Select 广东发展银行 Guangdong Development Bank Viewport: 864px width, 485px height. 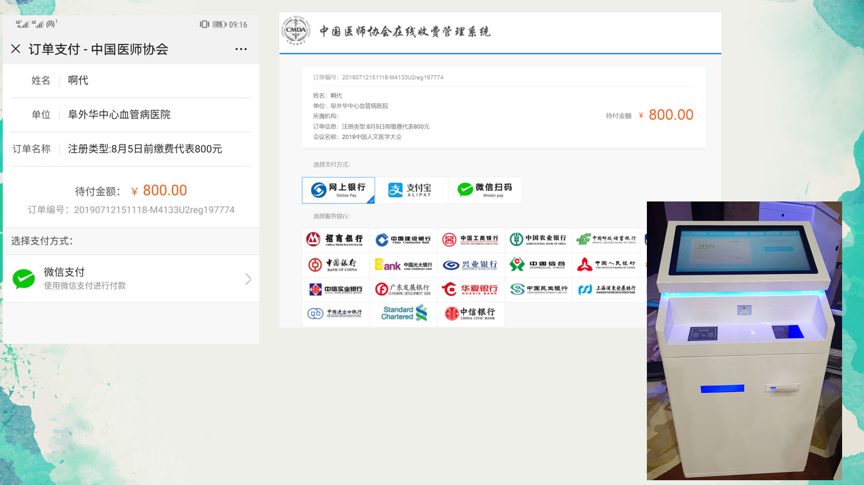coord(403,289)
